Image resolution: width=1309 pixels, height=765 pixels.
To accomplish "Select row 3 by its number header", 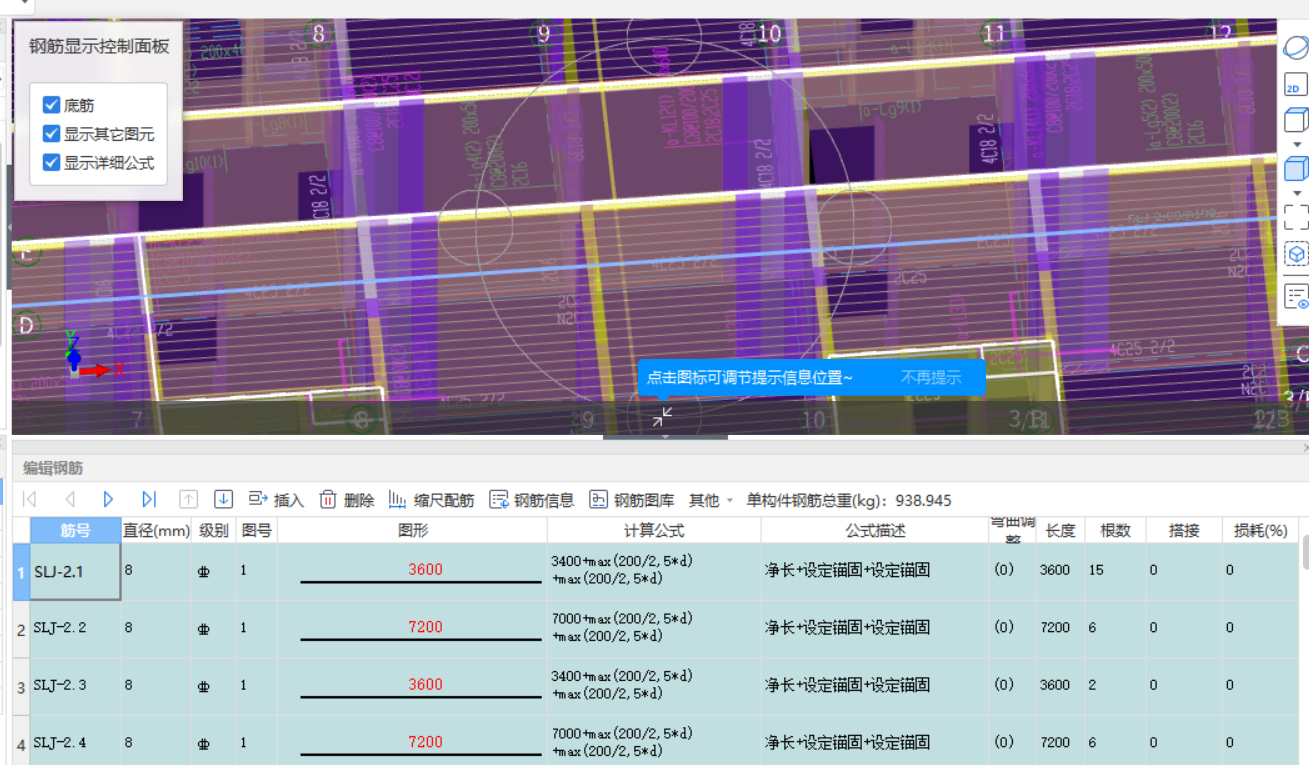I will tap(21, 687).
